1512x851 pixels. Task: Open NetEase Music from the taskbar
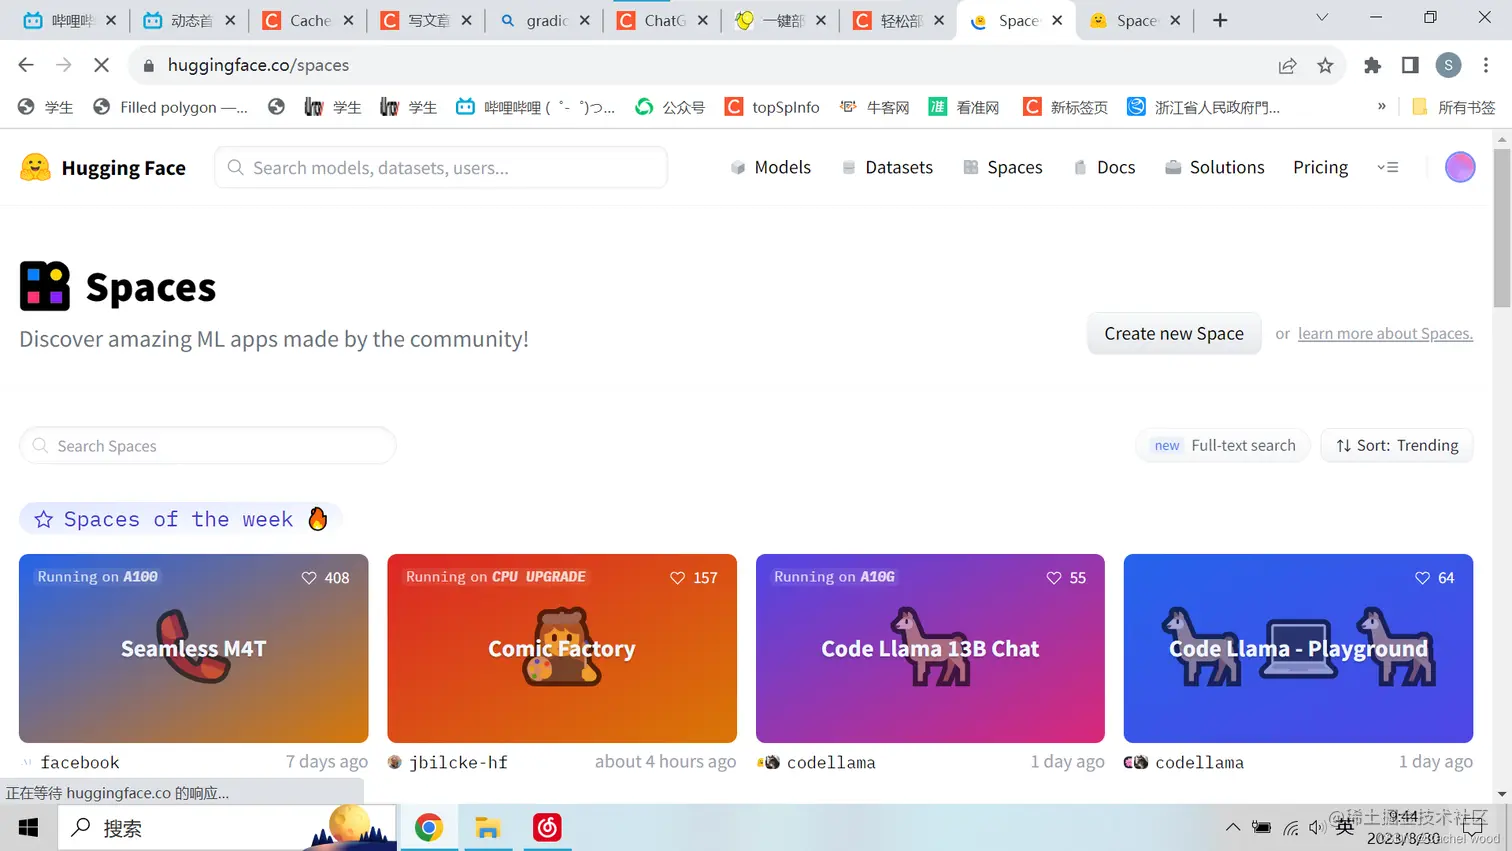[x=547, y=828]
